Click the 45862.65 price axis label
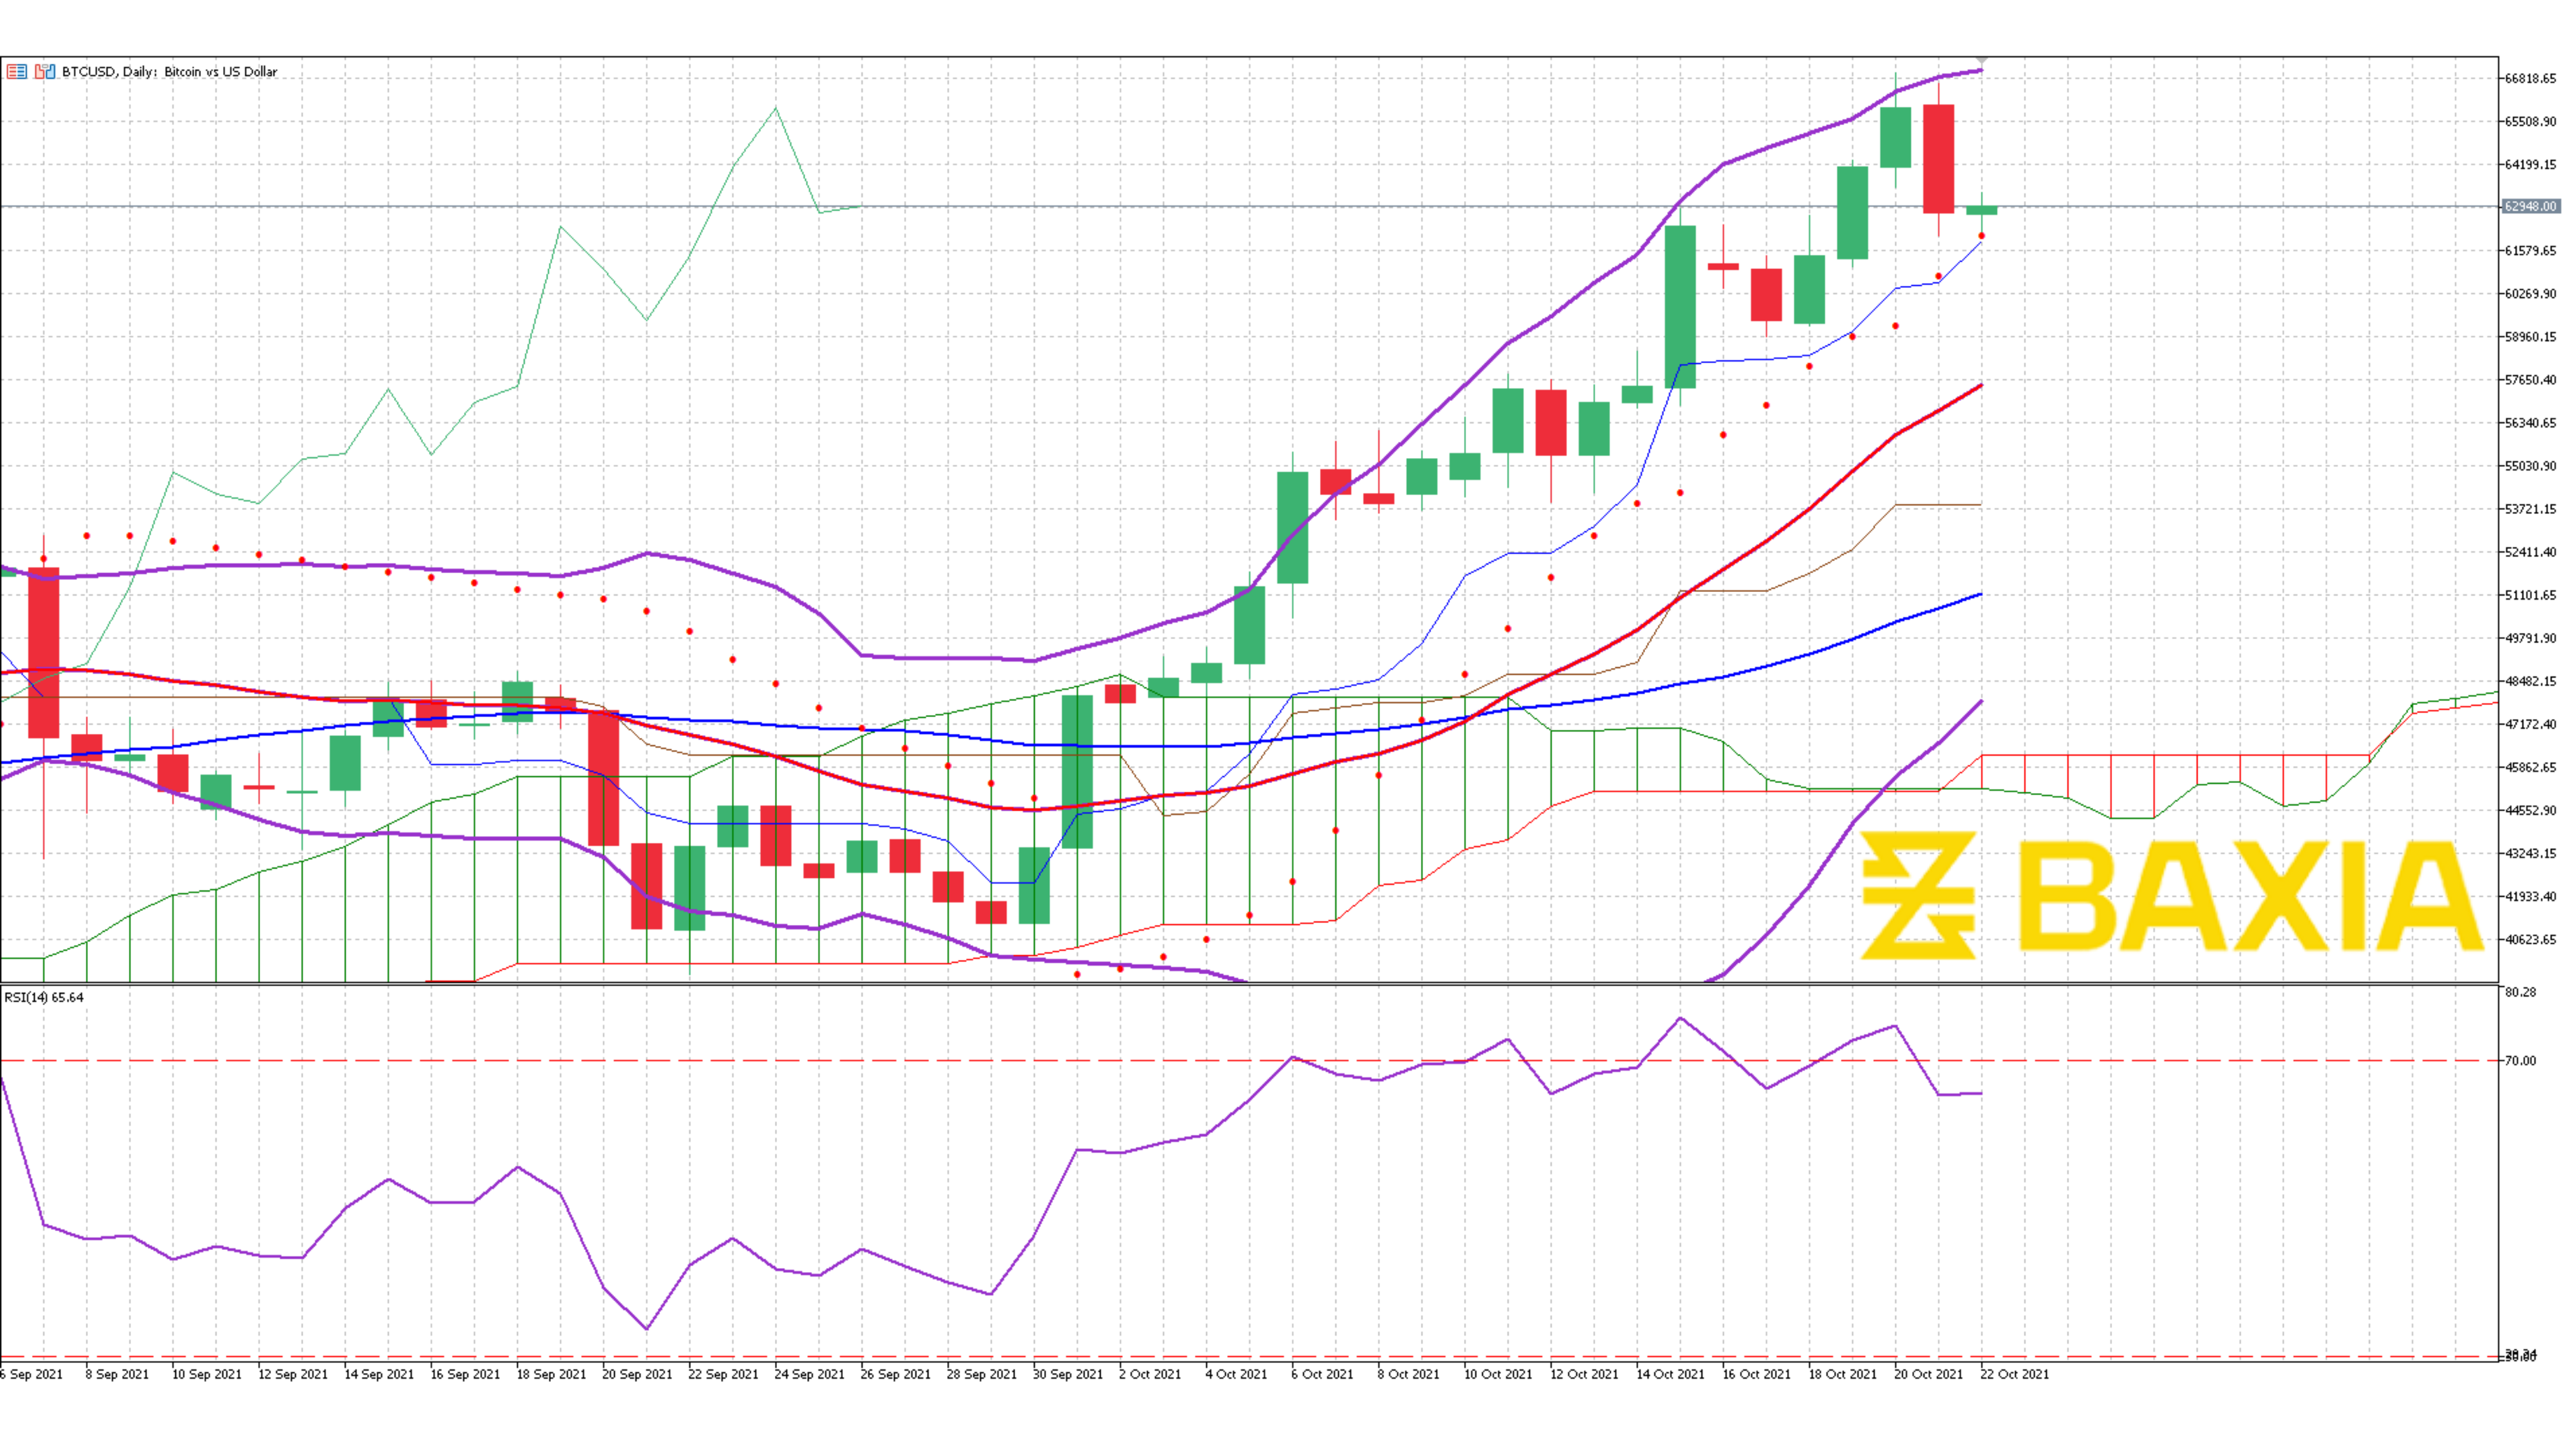The width and height of the screenshot is (2576, 1451). pos(2530,766)
